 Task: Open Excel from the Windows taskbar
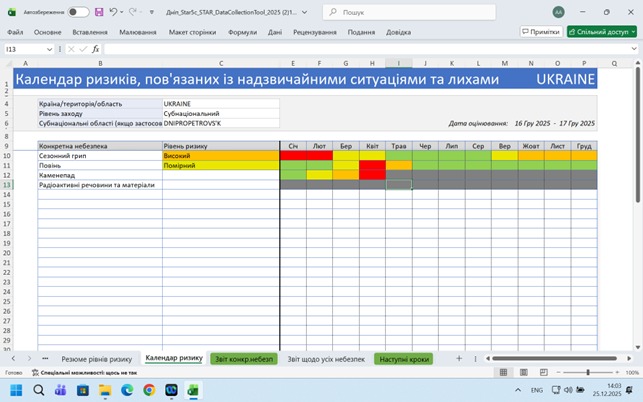tap(194, 390)
